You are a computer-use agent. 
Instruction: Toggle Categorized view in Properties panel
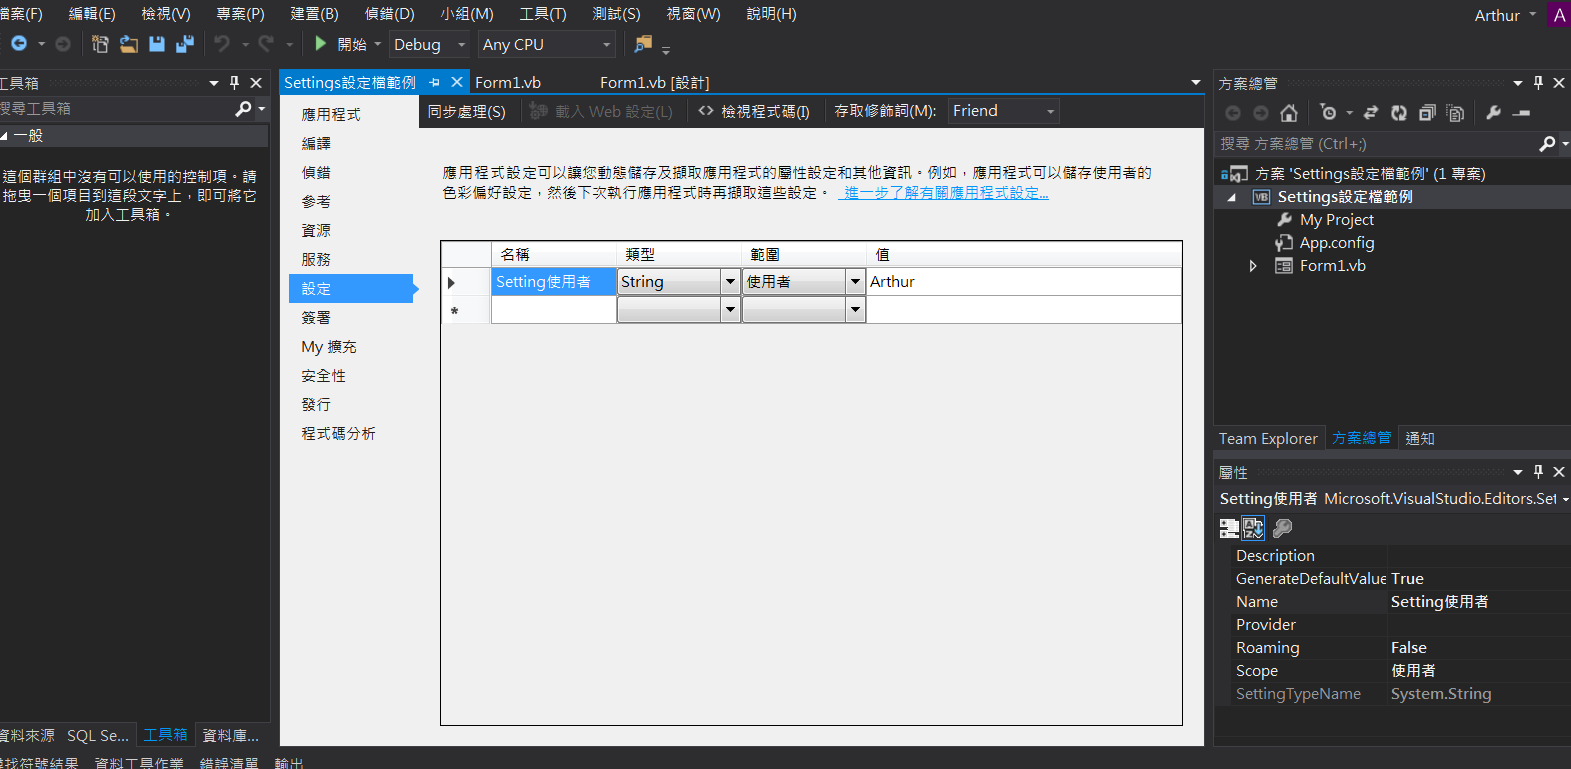pos(1229,528)
